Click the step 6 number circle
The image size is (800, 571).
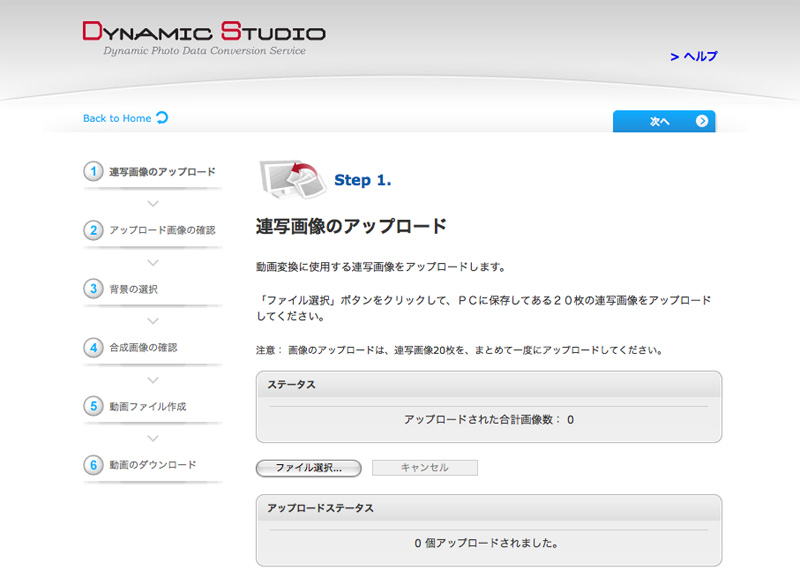click(93, 465)
